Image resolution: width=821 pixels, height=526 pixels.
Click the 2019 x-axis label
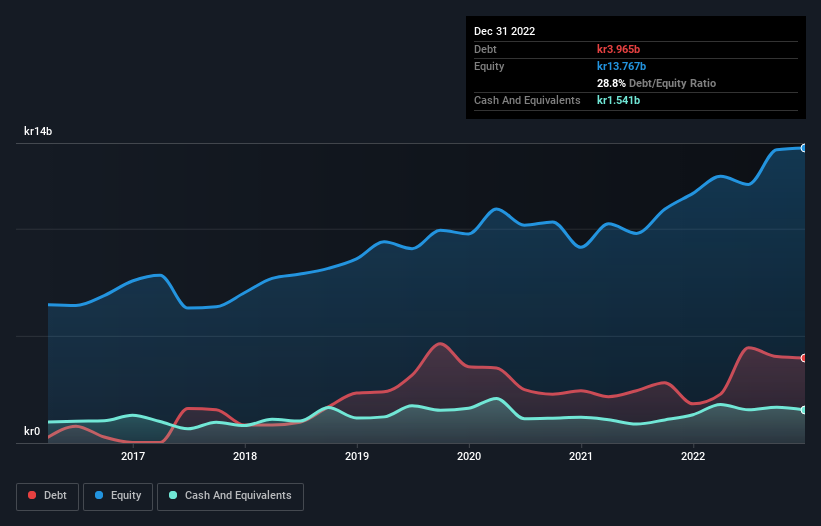click(357, 456)
